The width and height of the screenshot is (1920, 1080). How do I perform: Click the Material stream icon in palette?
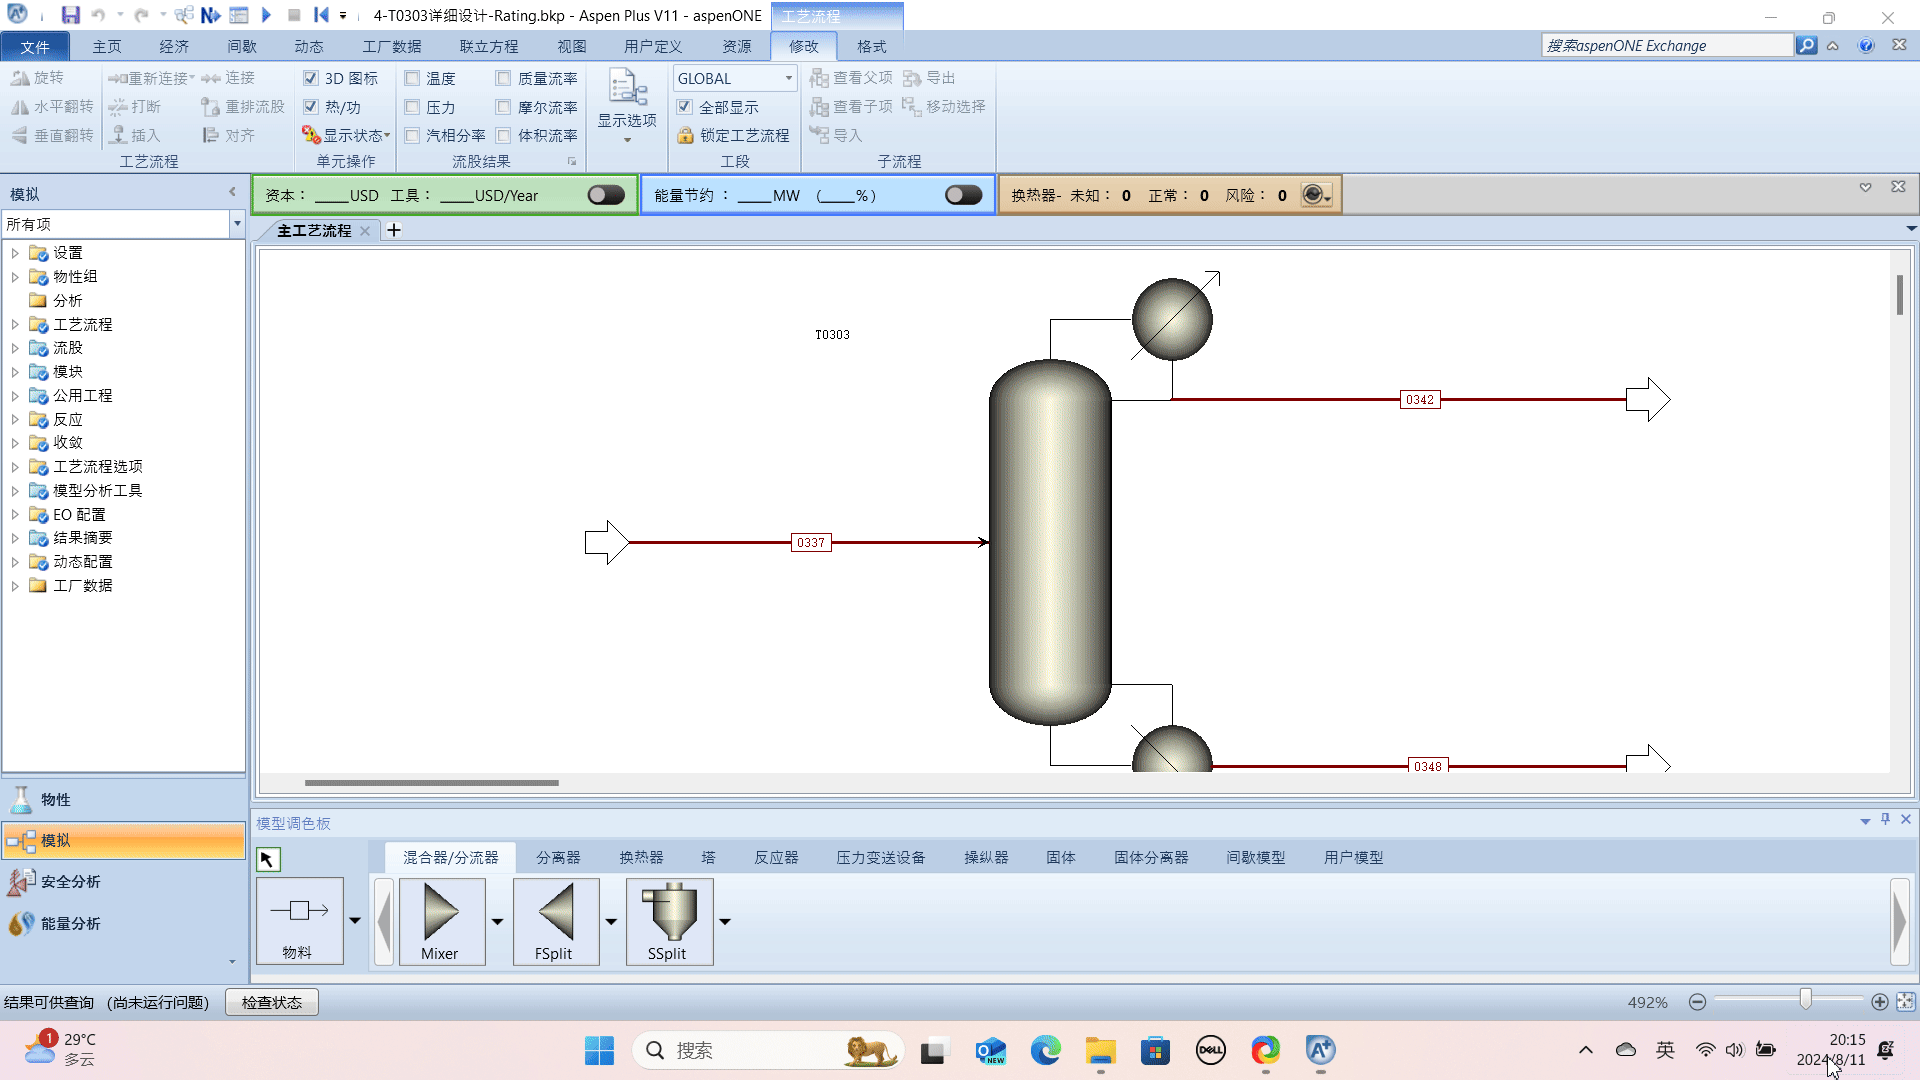click(299, 912)
